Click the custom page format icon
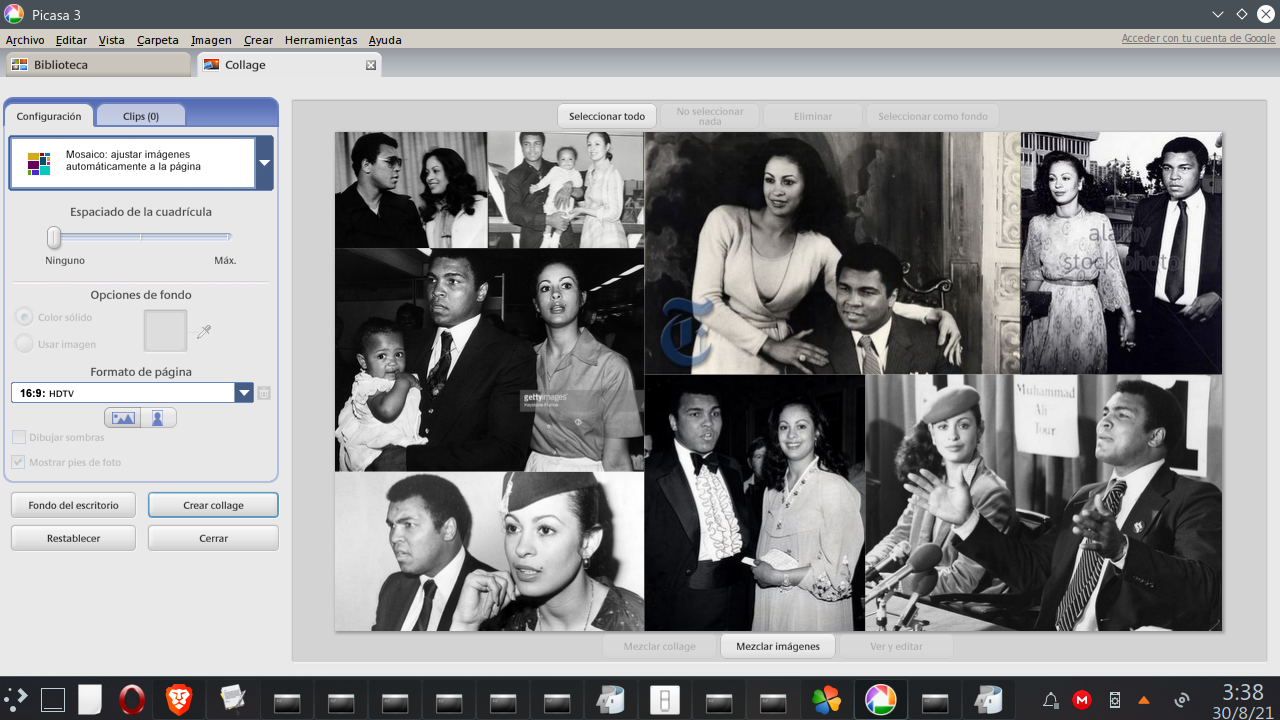Image resolution: width=1280 pixels, height=720 pixels. tap(264, 393)
